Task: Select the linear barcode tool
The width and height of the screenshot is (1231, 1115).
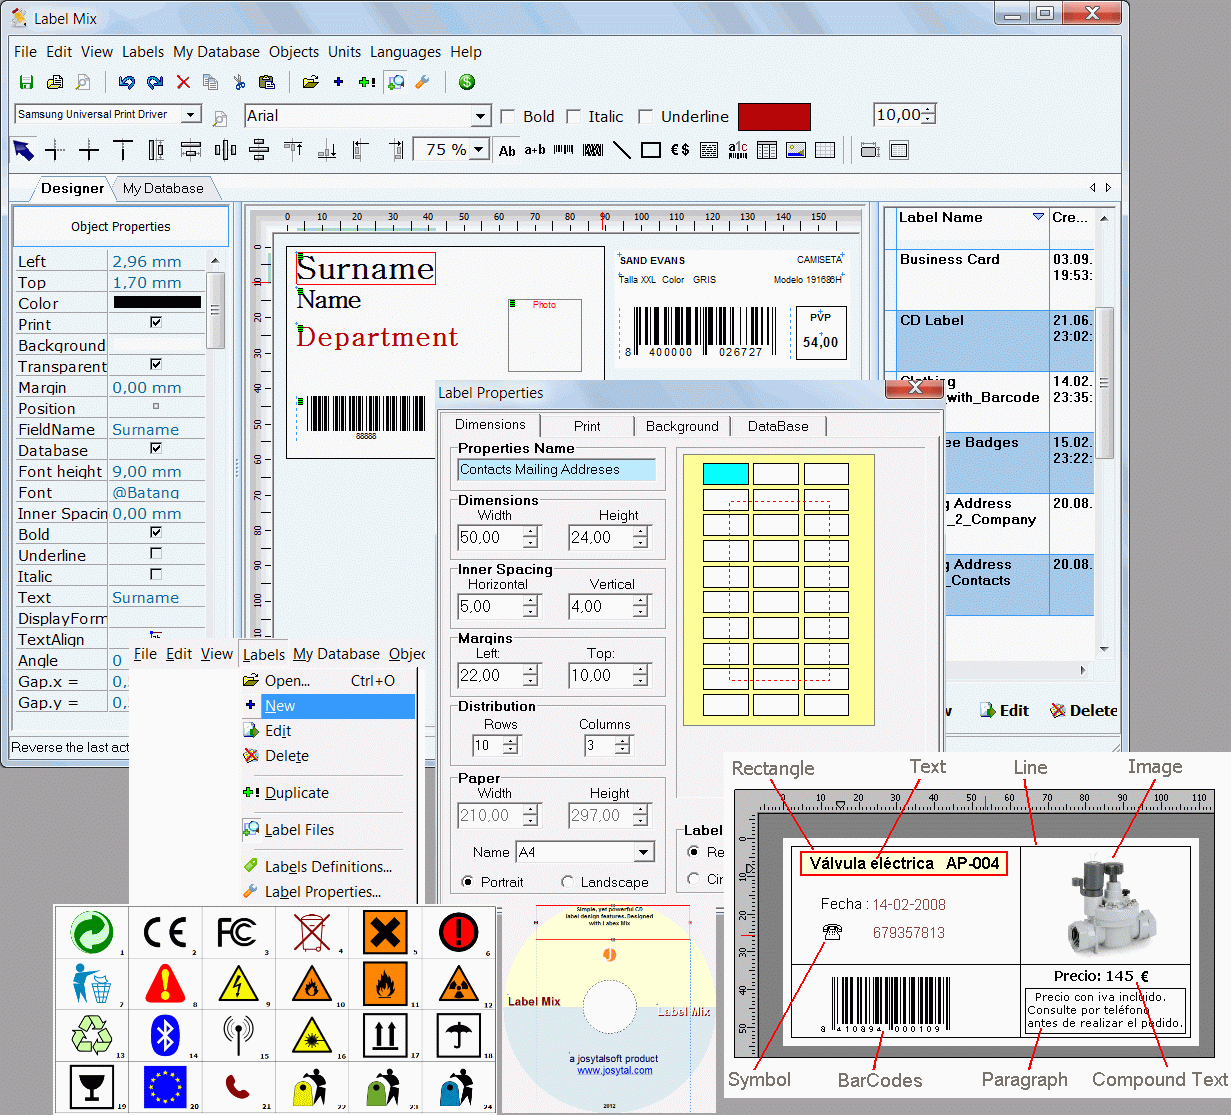Action: [x=564, y=150]
